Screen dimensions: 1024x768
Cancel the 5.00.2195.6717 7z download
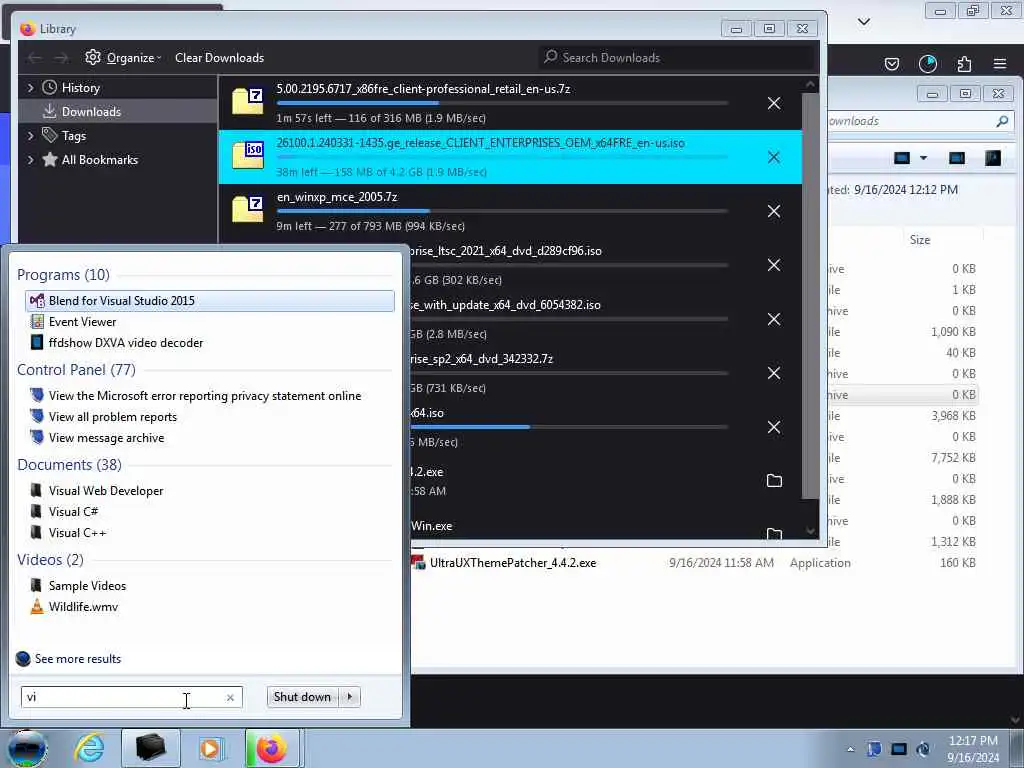coord(774,103)
